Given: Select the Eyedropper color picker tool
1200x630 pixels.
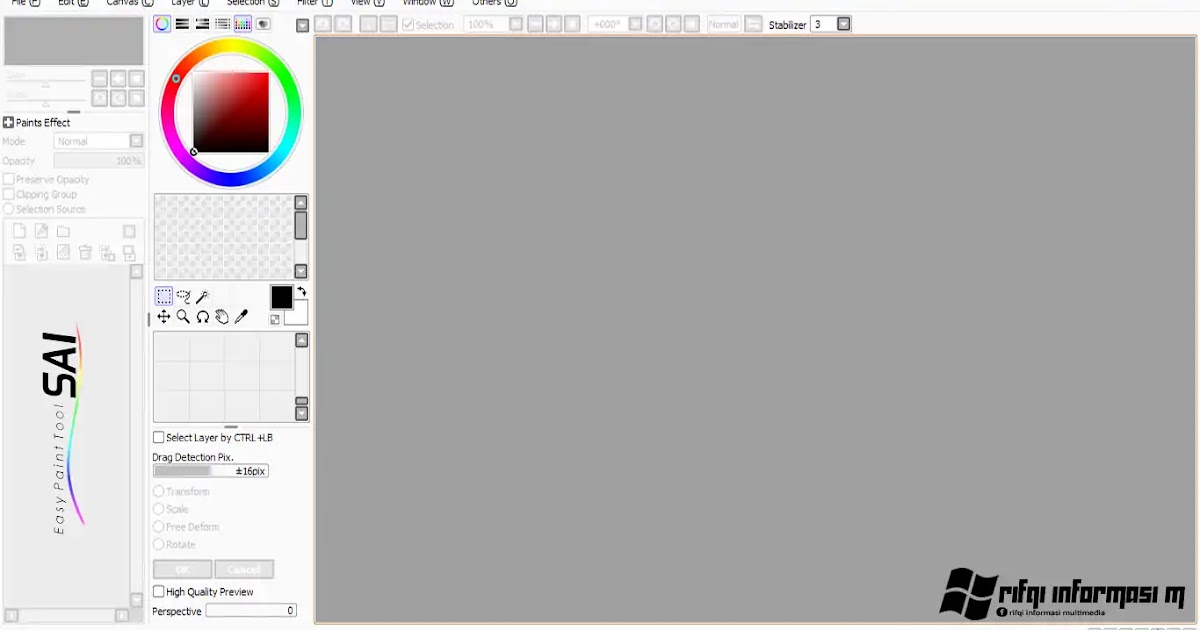Looking at the screenshot, I should [x=241, y=316].
